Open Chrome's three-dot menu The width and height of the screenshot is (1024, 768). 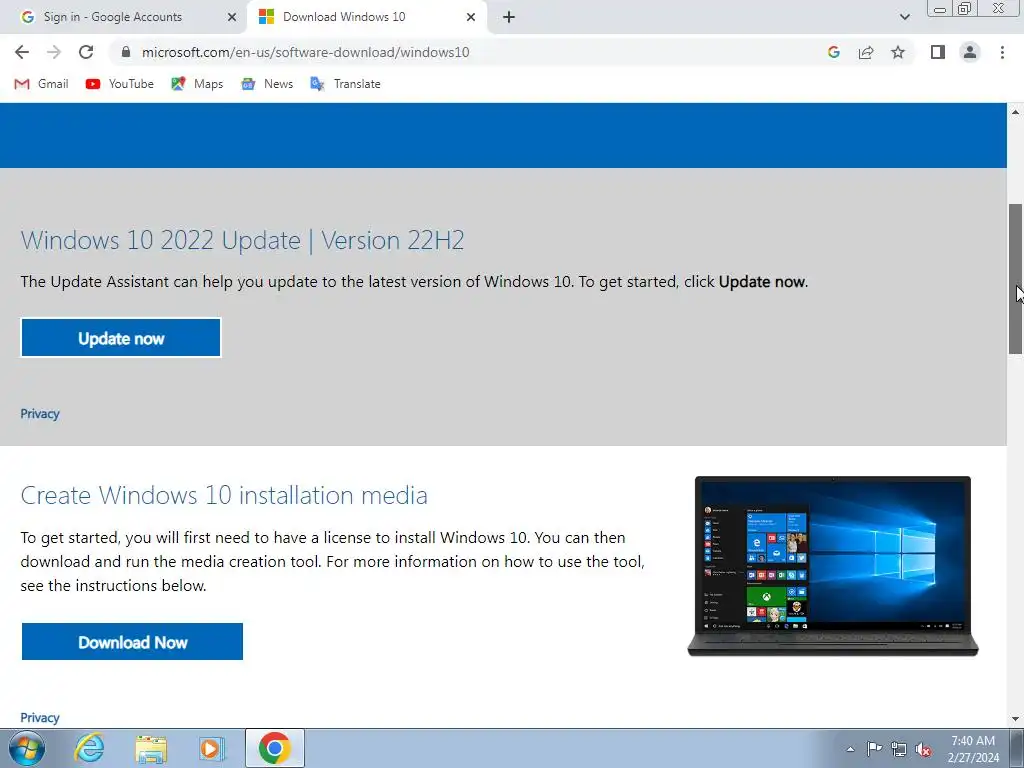tap(1002, 52)
